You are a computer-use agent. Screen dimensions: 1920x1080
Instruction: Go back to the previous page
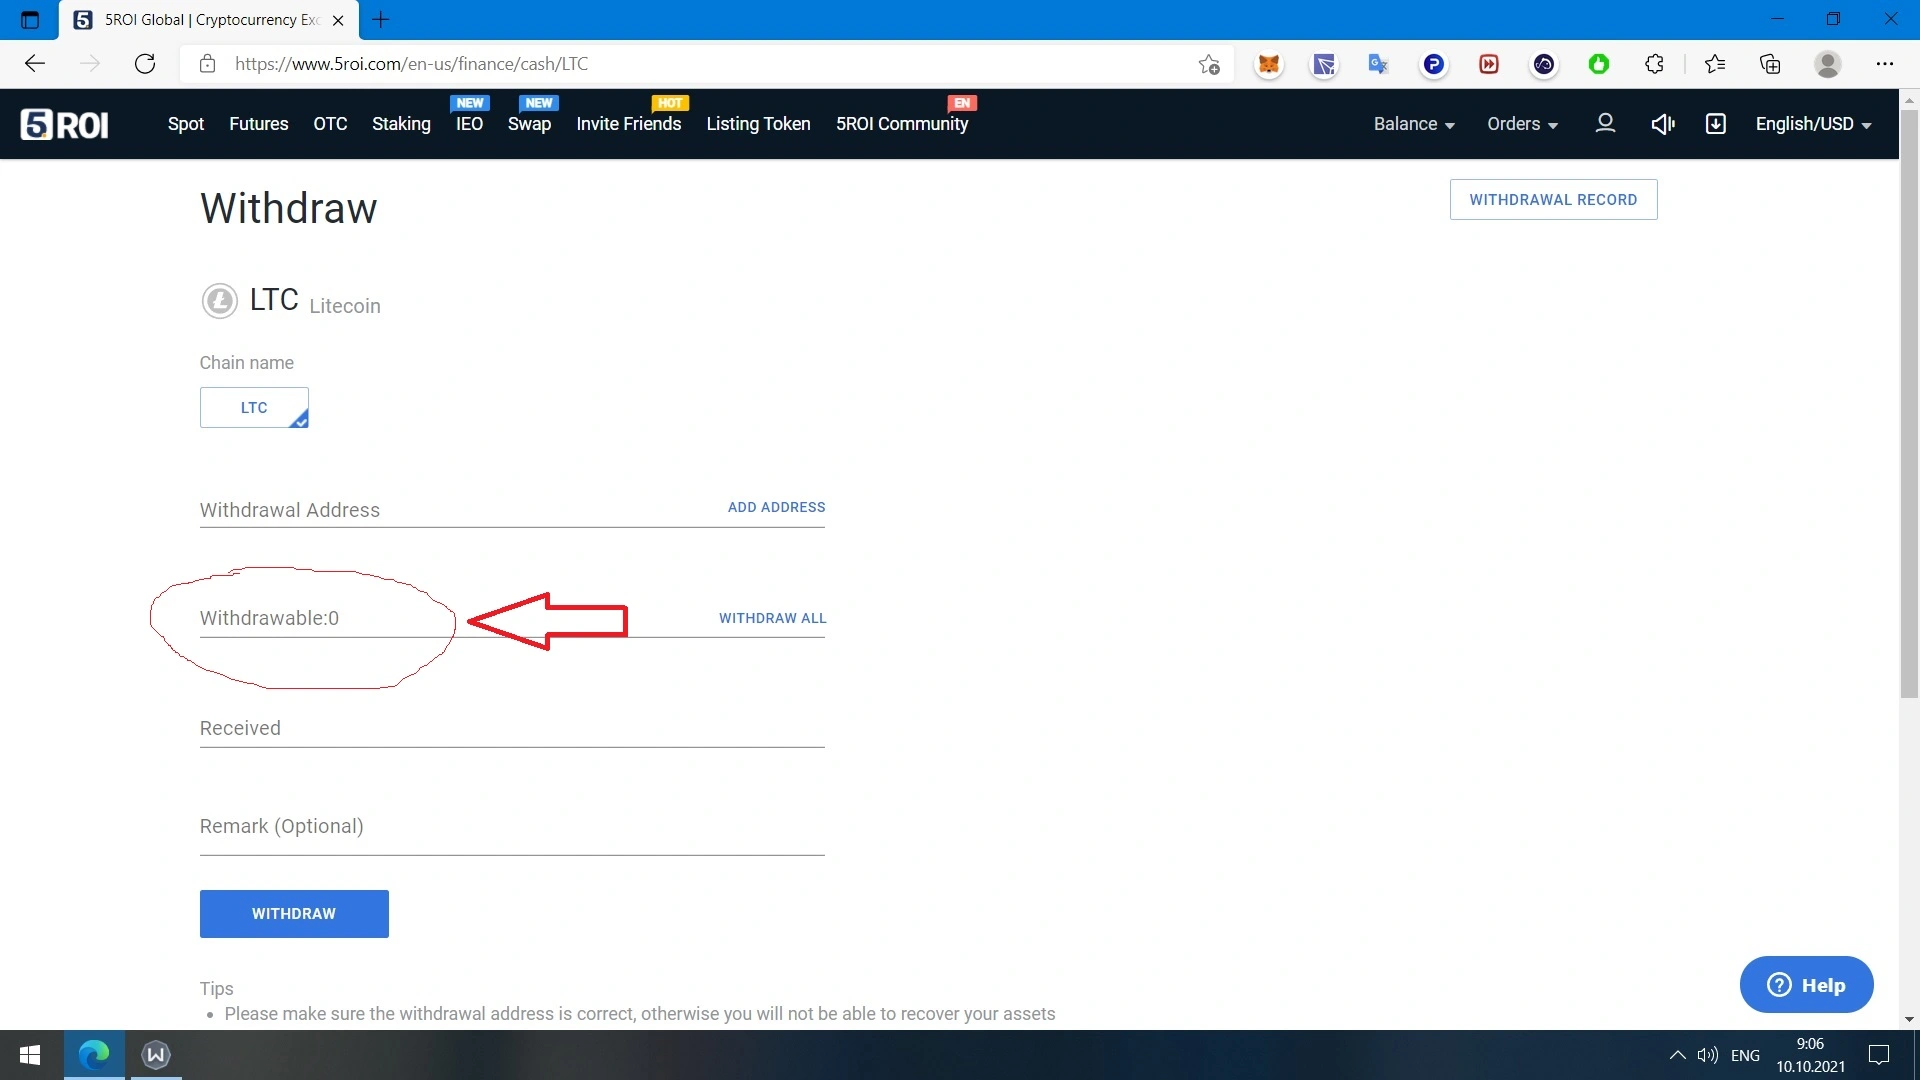(x=35, y=64)
